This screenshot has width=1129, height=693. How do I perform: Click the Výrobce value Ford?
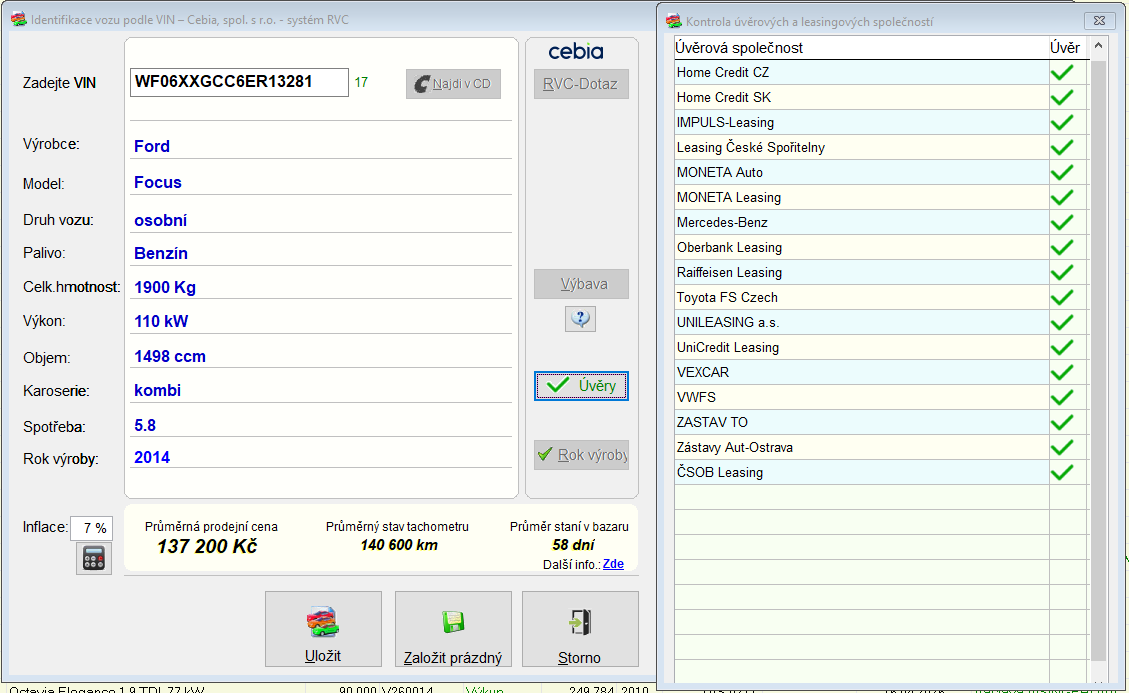pos(152,146)
